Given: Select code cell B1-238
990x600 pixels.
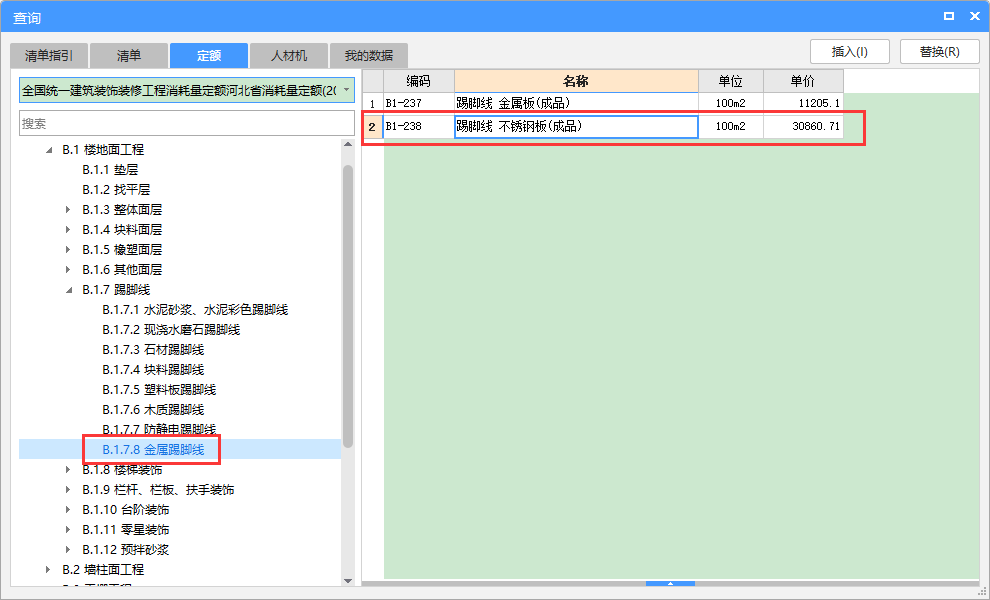Looking at the screenshot, I should [x=418, y=126].
